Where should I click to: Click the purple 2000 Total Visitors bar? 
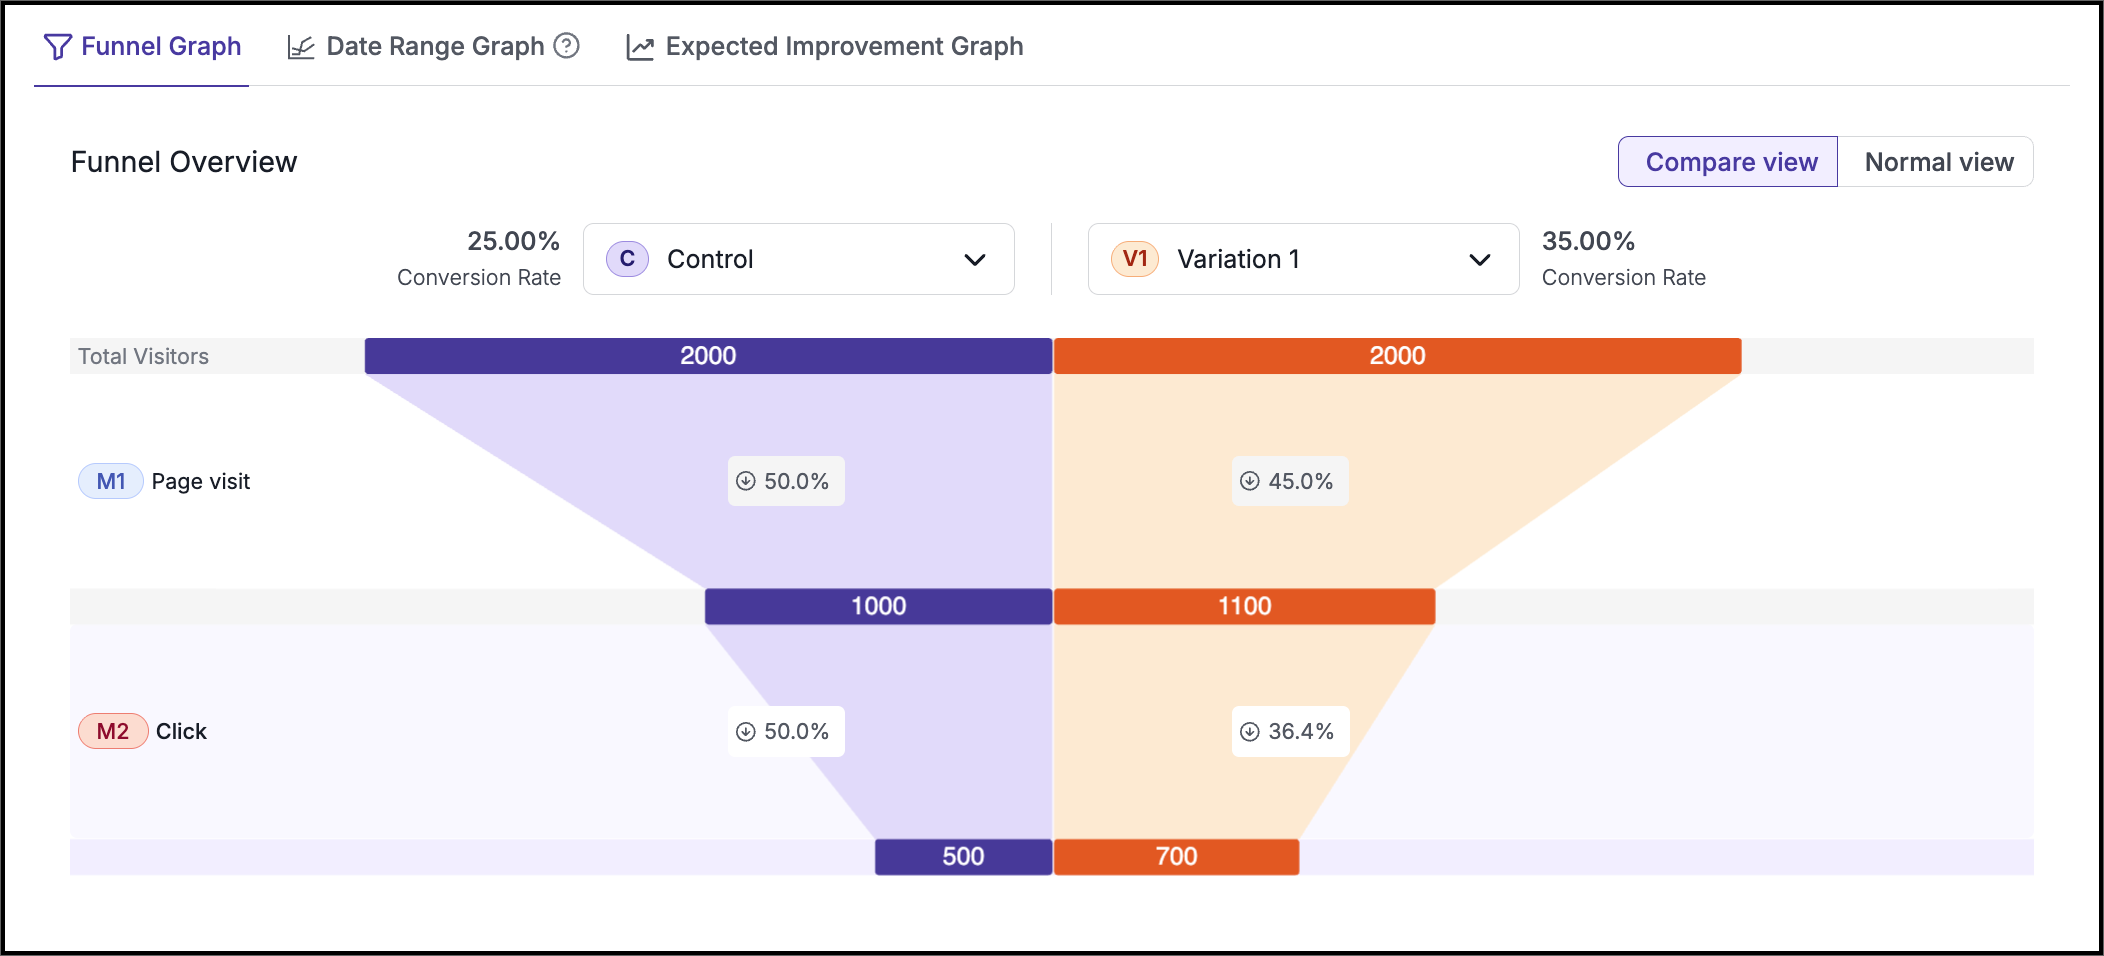708,356
